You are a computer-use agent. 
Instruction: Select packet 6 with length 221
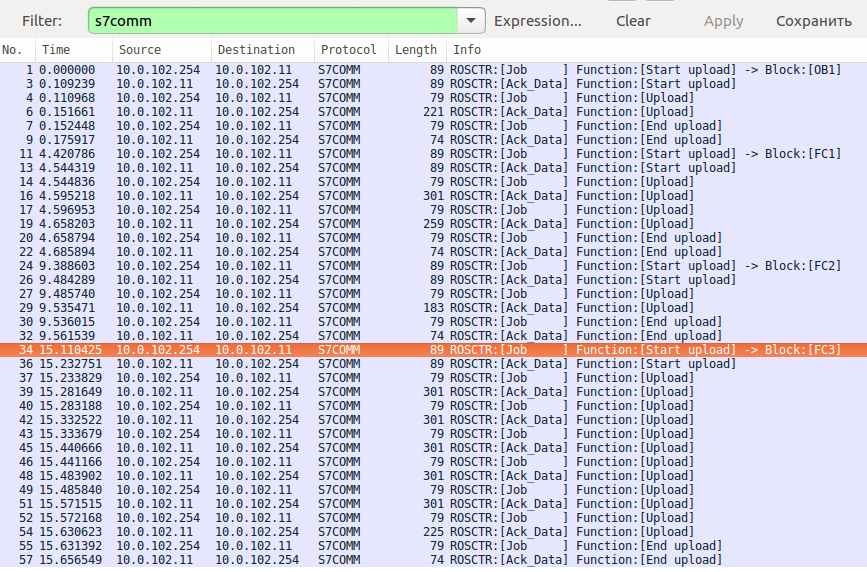coord(434,112)
